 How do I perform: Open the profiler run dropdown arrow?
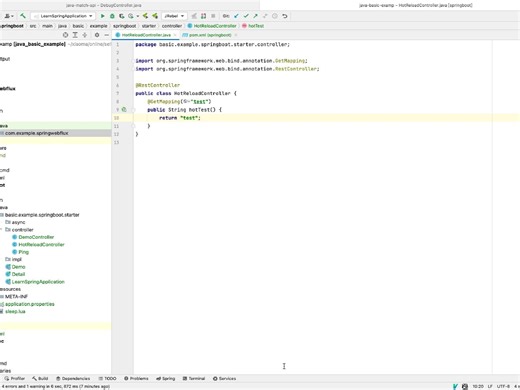[138, 16]
